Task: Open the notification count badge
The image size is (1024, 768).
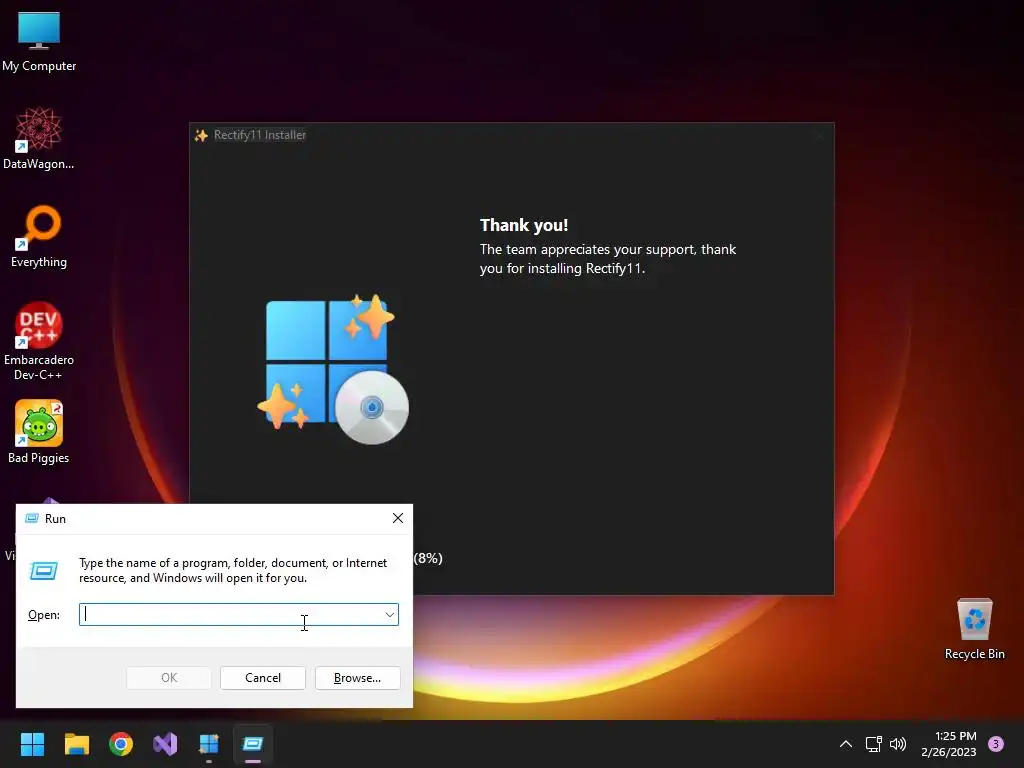Action: point(996,744)
